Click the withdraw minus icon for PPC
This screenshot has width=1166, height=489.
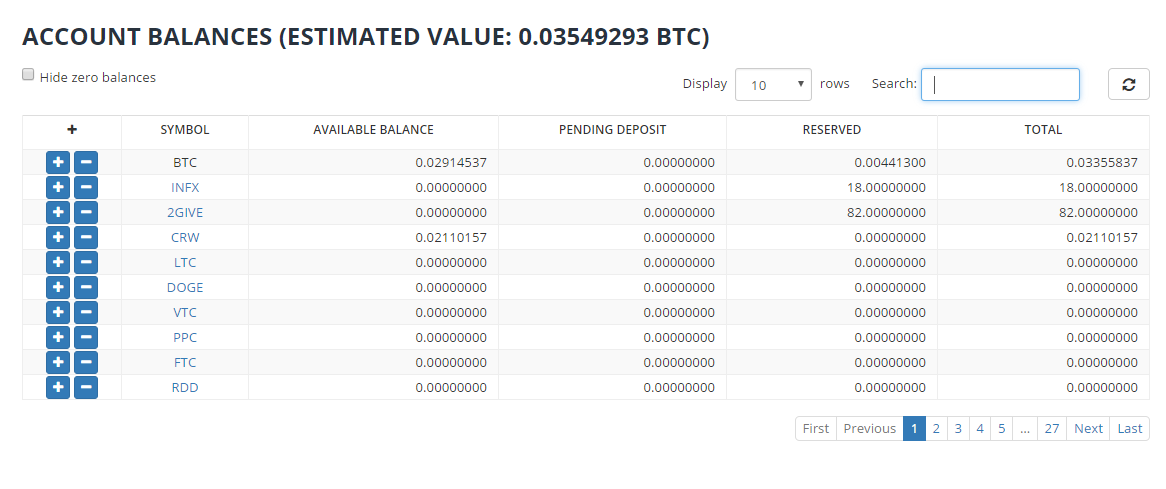coord(86,337)
